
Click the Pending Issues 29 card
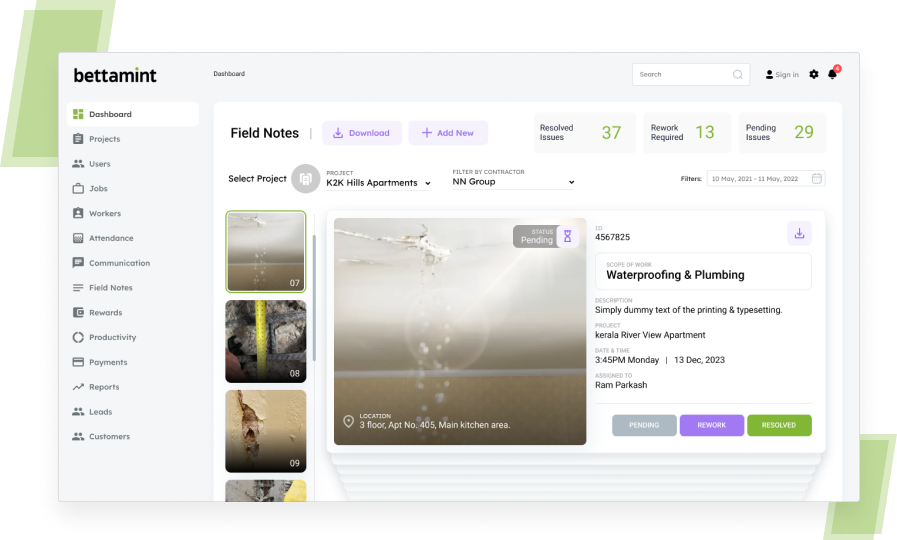point(782,133)
